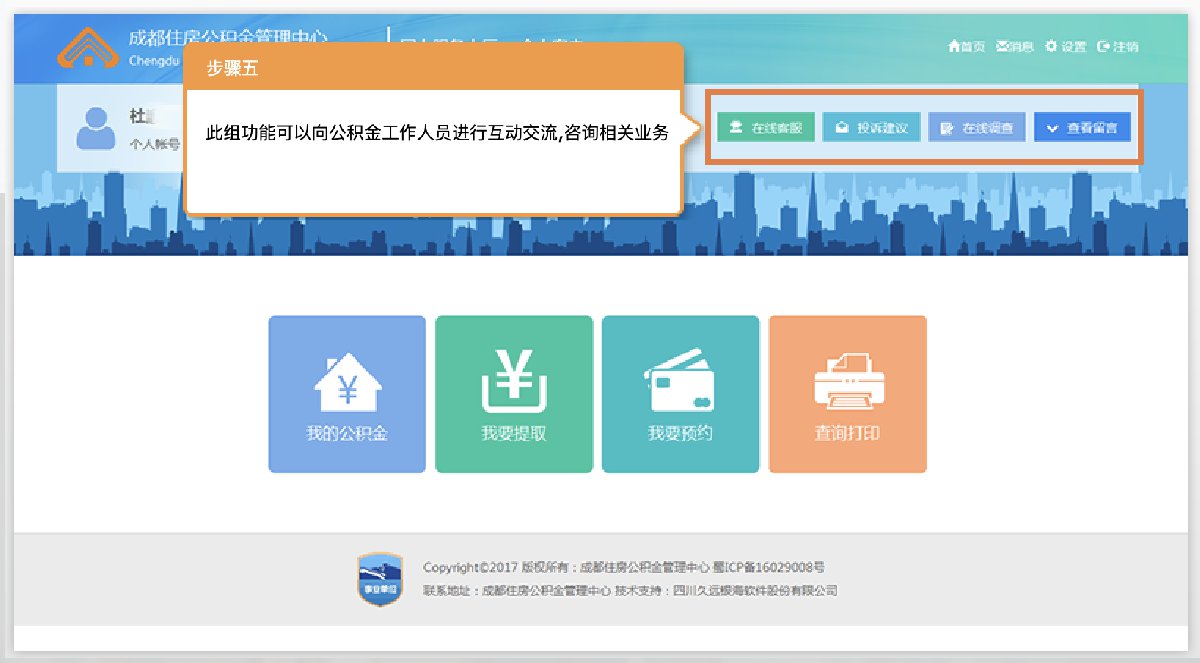Click the tooltip text about 互动交流

point(436,133)
